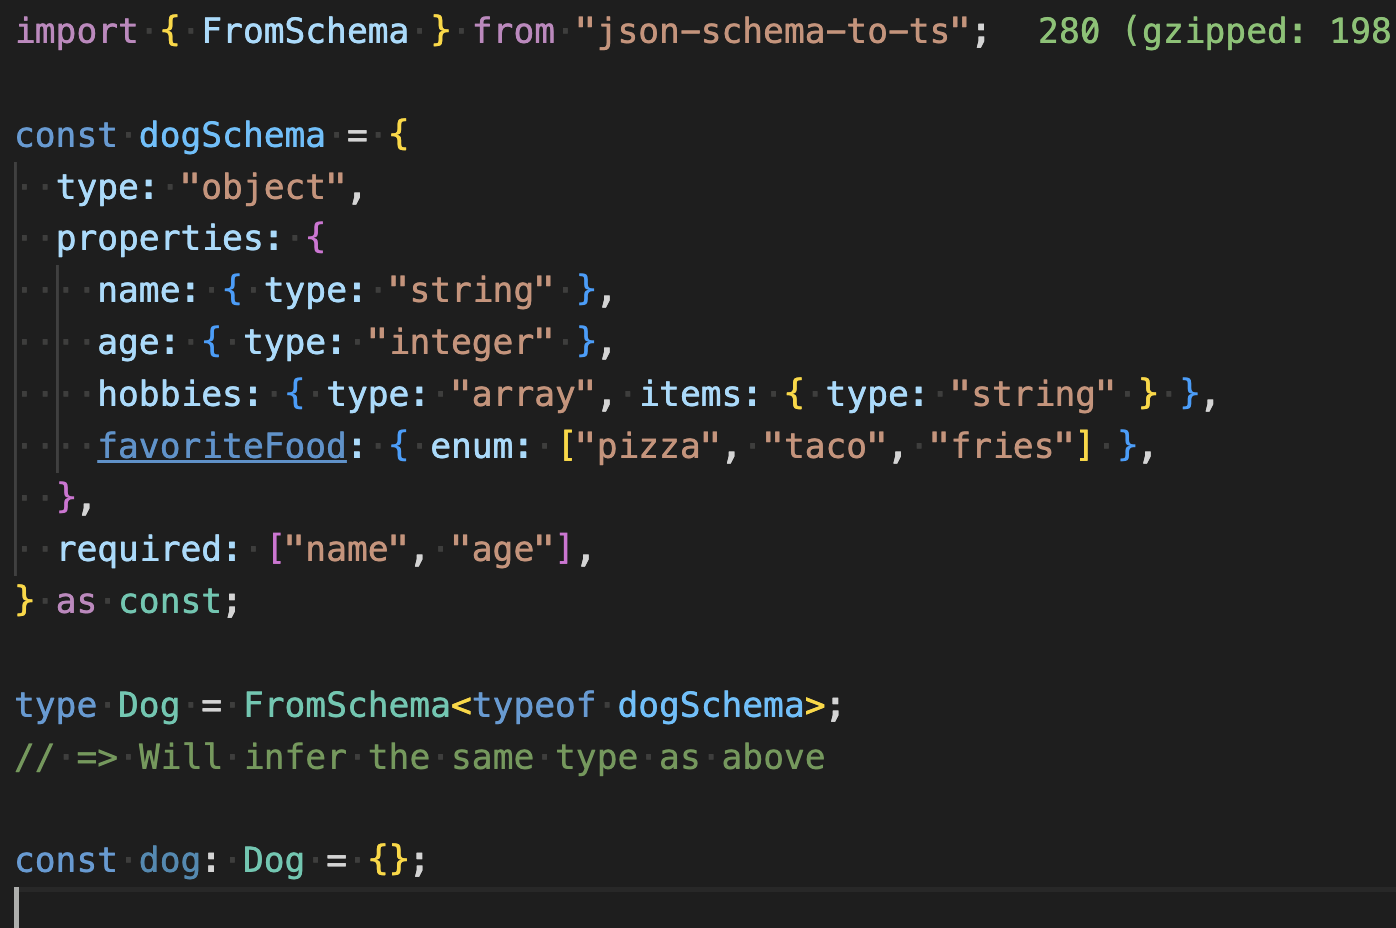1396x928 pixels.
Task: Click the "string" value on the name line
Action: pos(470,290)
